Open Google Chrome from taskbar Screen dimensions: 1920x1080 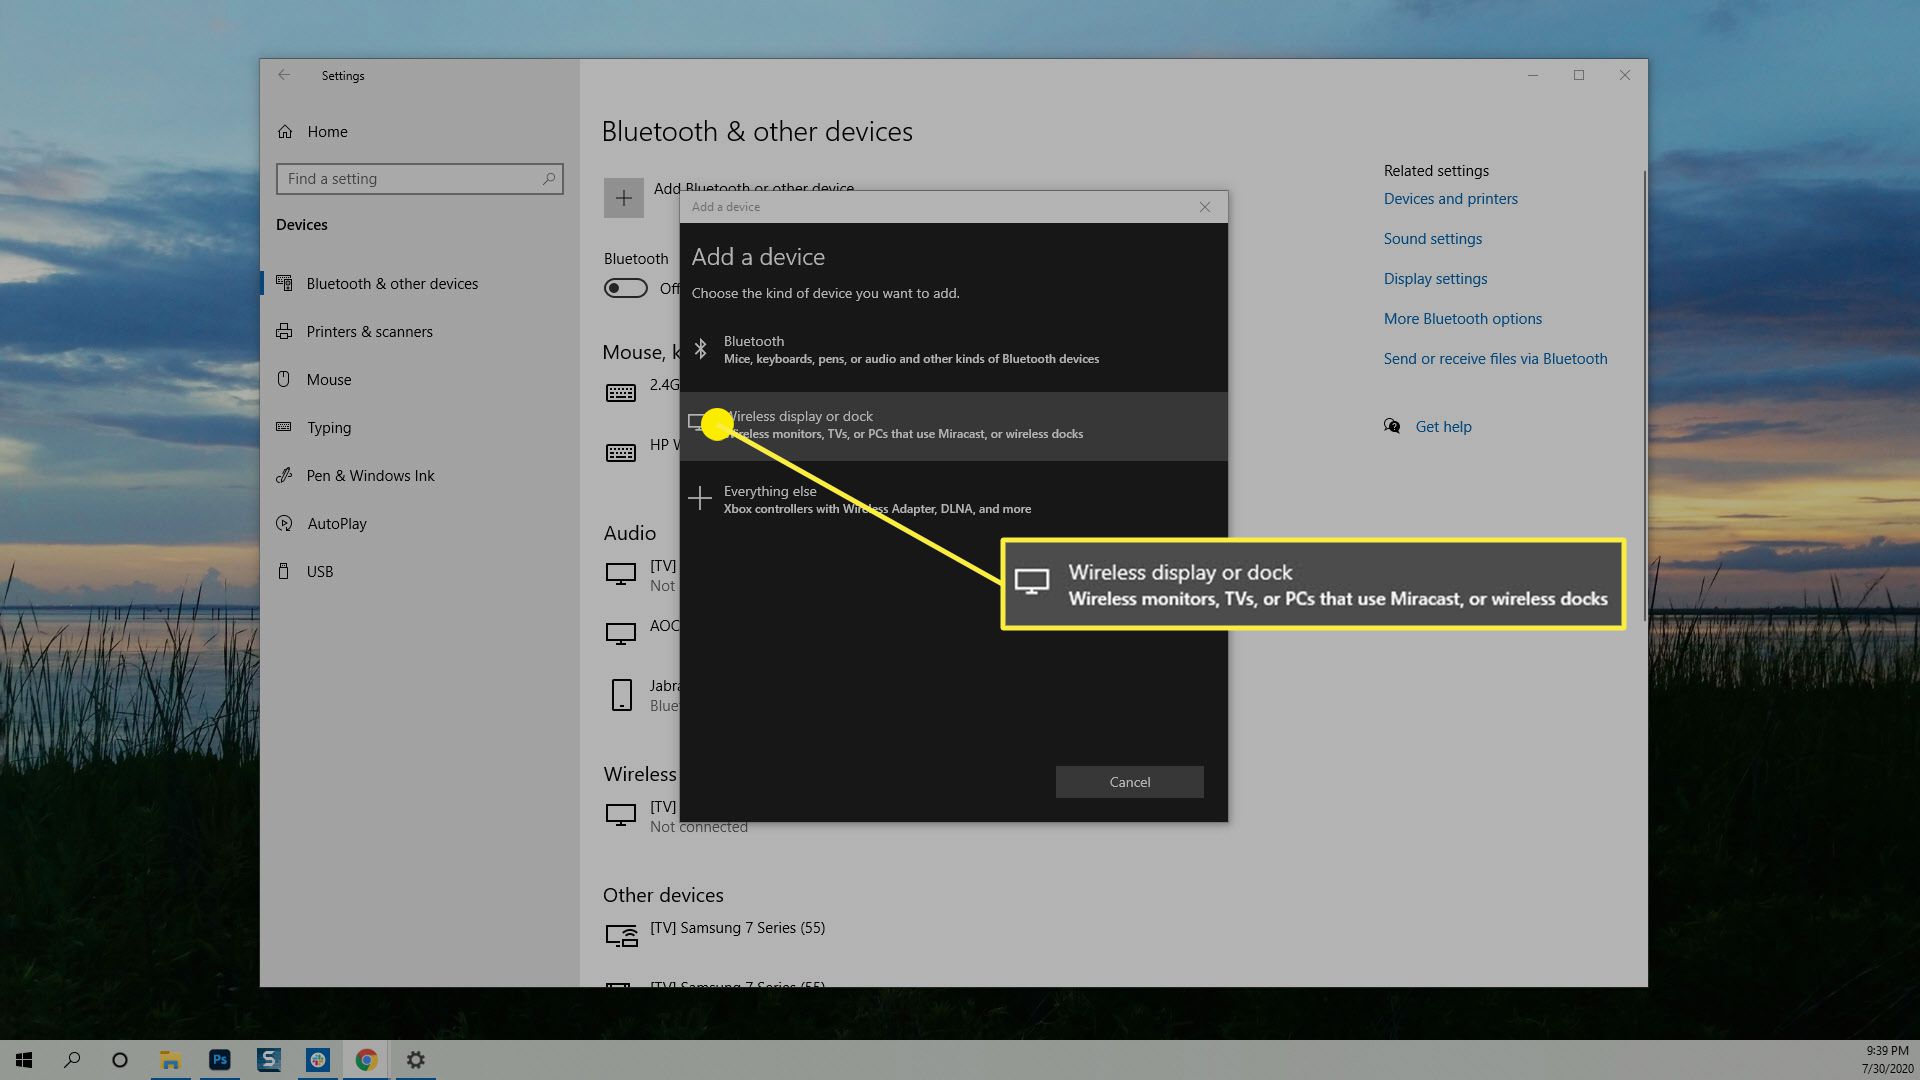[367, 1059]
